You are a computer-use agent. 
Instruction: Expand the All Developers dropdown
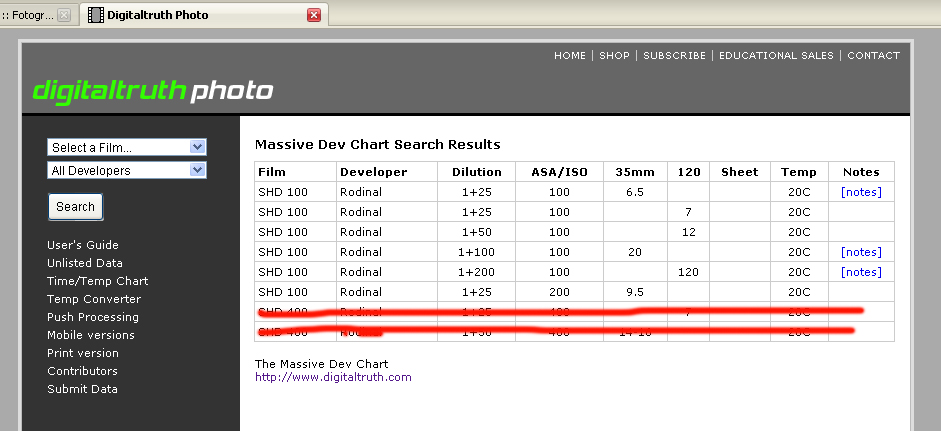pyautogui.click(x=127, y=170)
